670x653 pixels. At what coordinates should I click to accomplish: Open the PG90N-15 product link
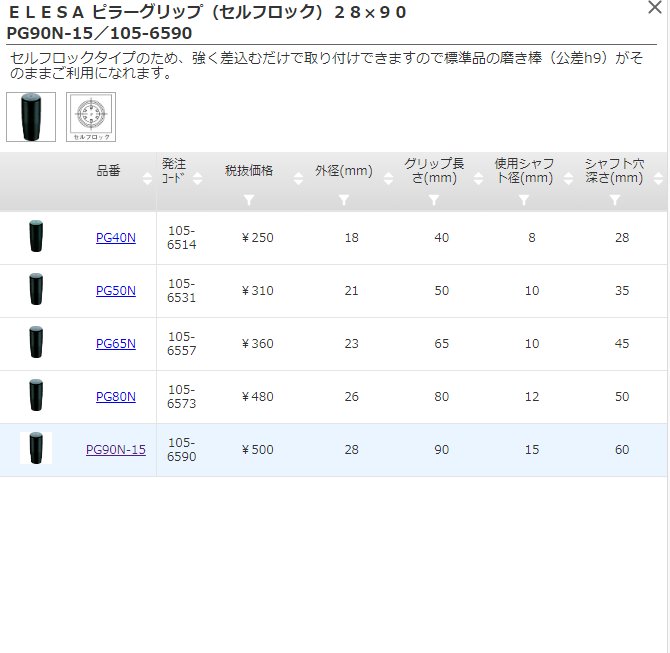(116, 450)
